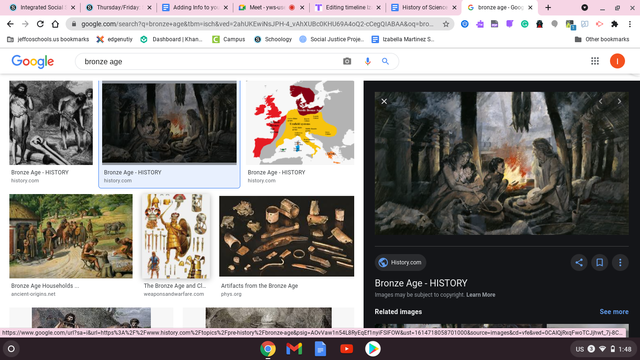
Task: Start voice search with the microphone
Action: [x=367, y=61]
